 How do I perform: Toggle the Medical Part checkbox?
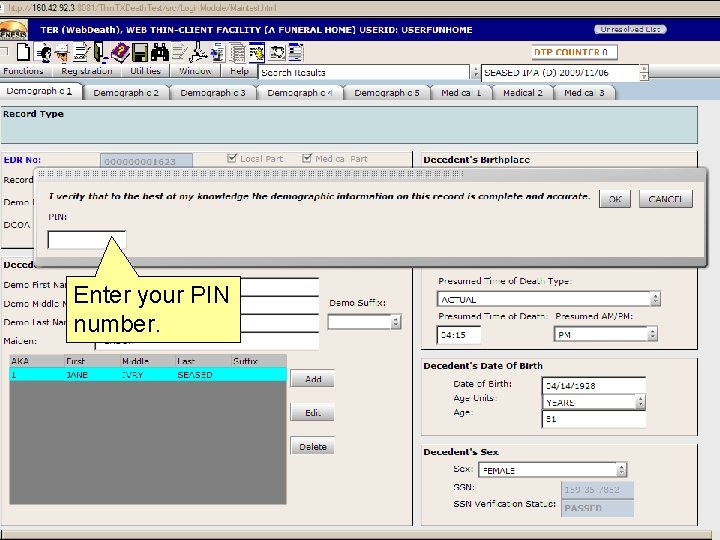[x=307, y=158]
